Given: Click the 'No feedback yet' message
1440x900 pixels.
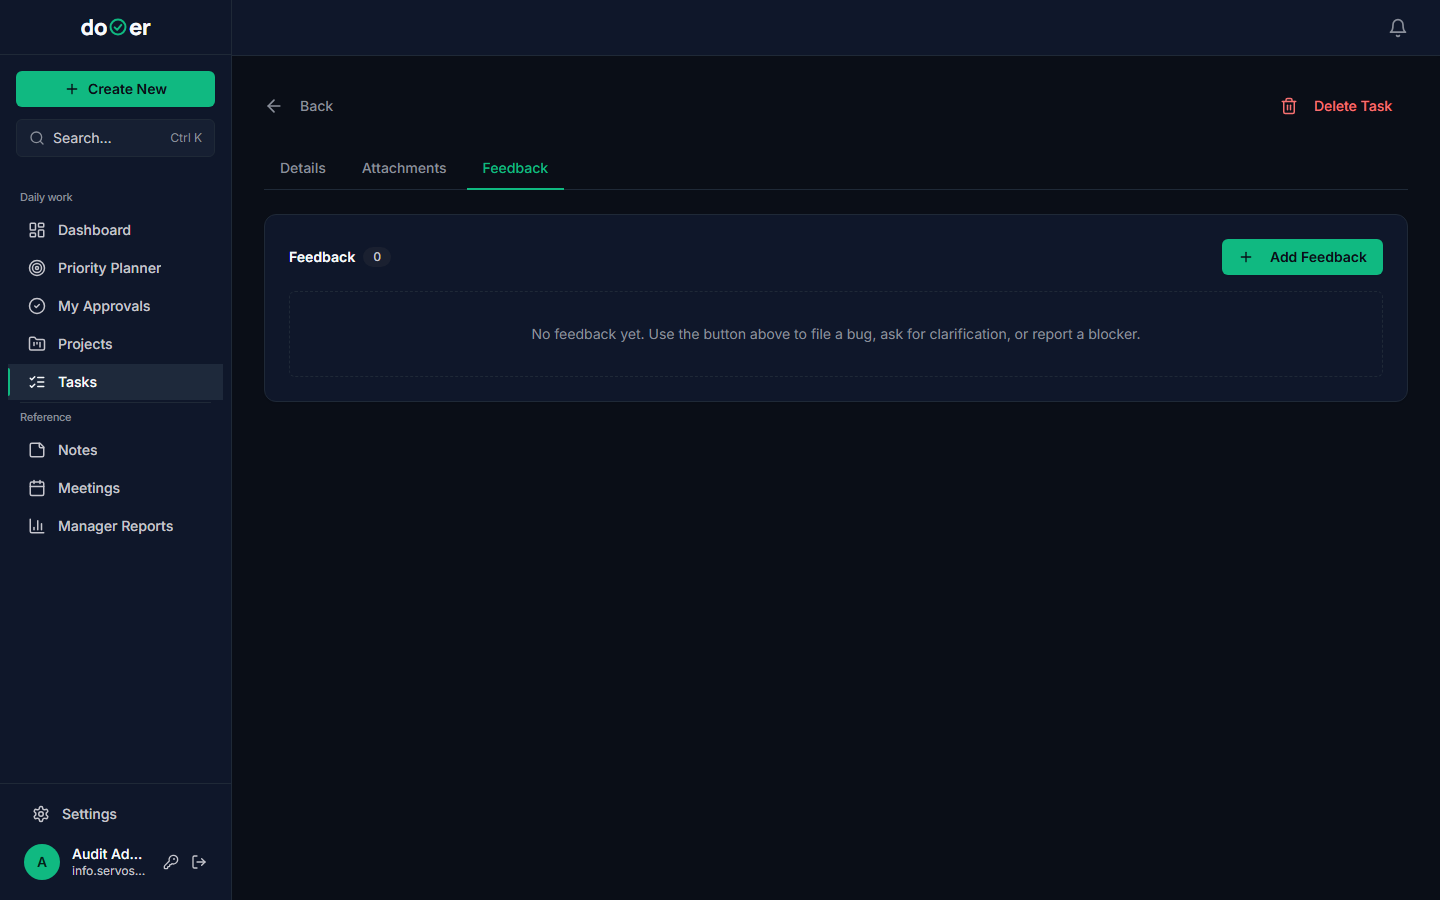Looking at the screenshot, I should pos(836,334).
